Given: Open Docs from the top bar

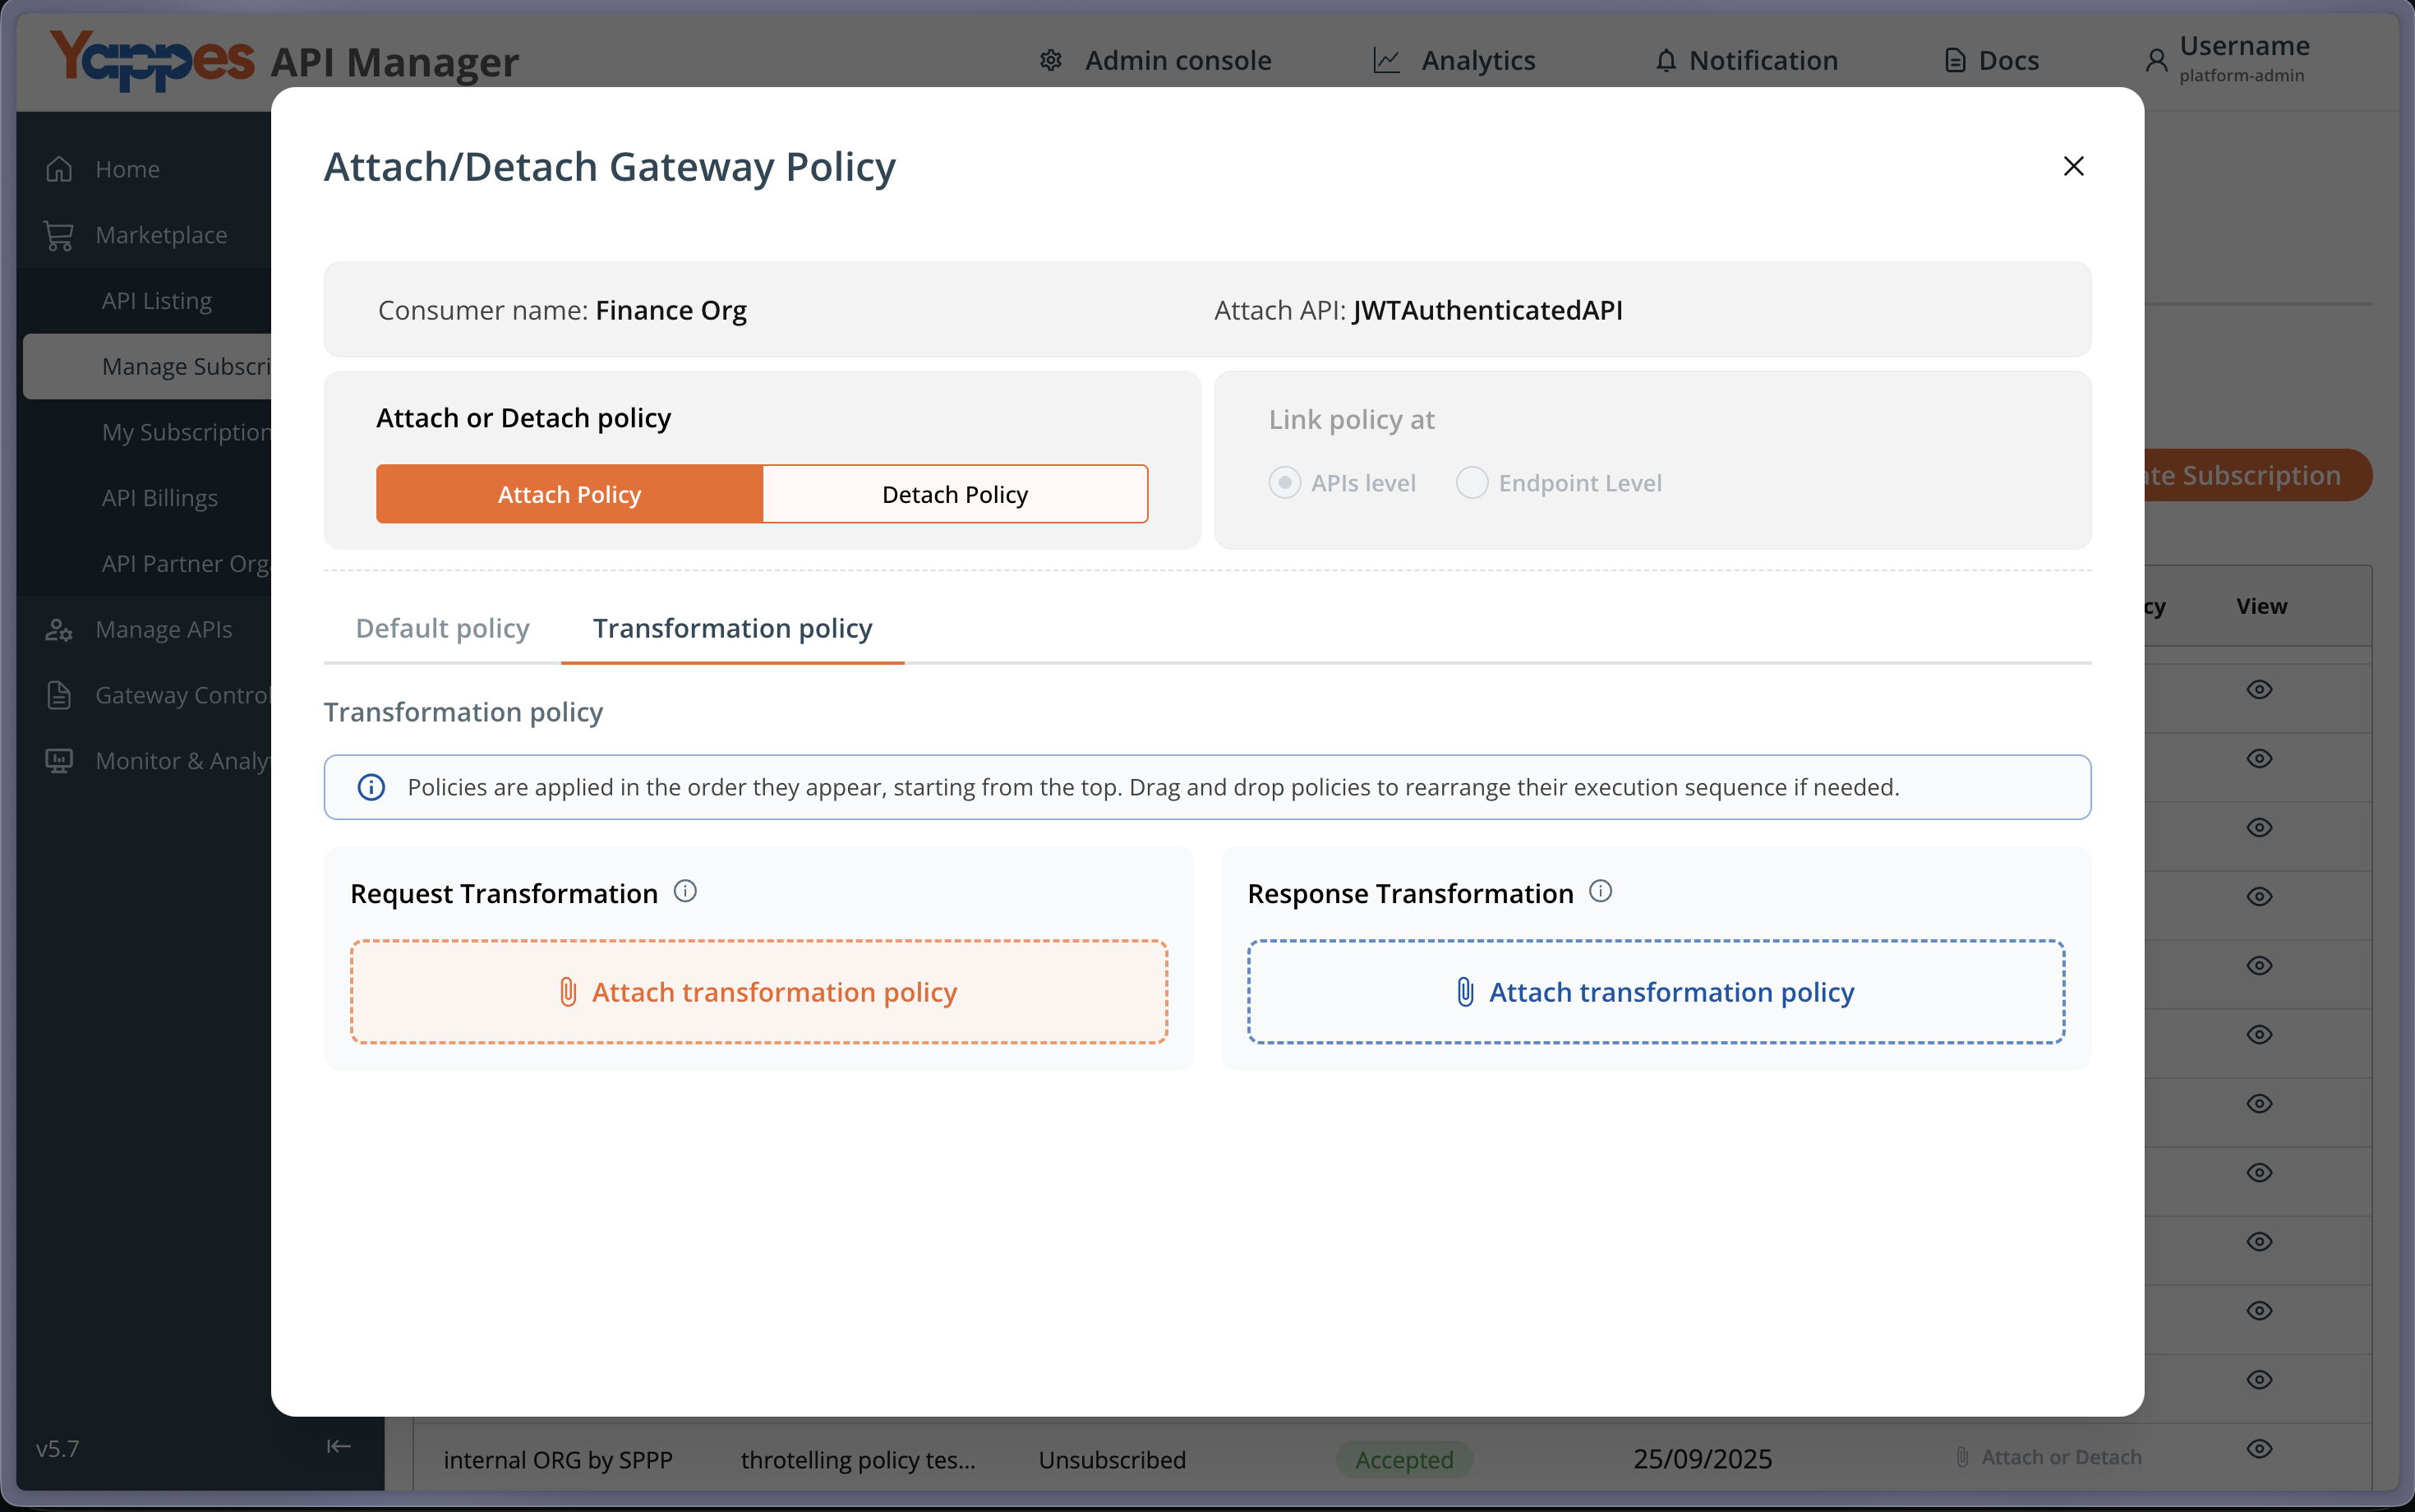Looking at the screenshot, I should 1991,60.
